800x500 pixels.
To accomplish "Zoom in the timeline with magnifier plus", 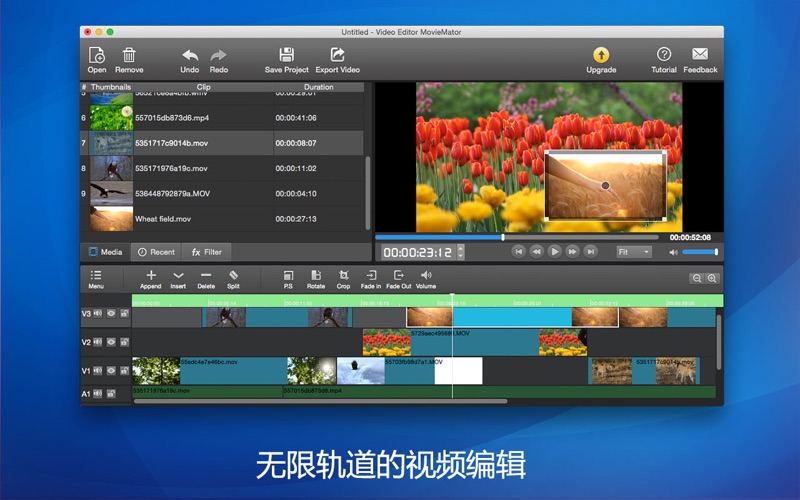I will pyautogui.click(x=711, y=279).
